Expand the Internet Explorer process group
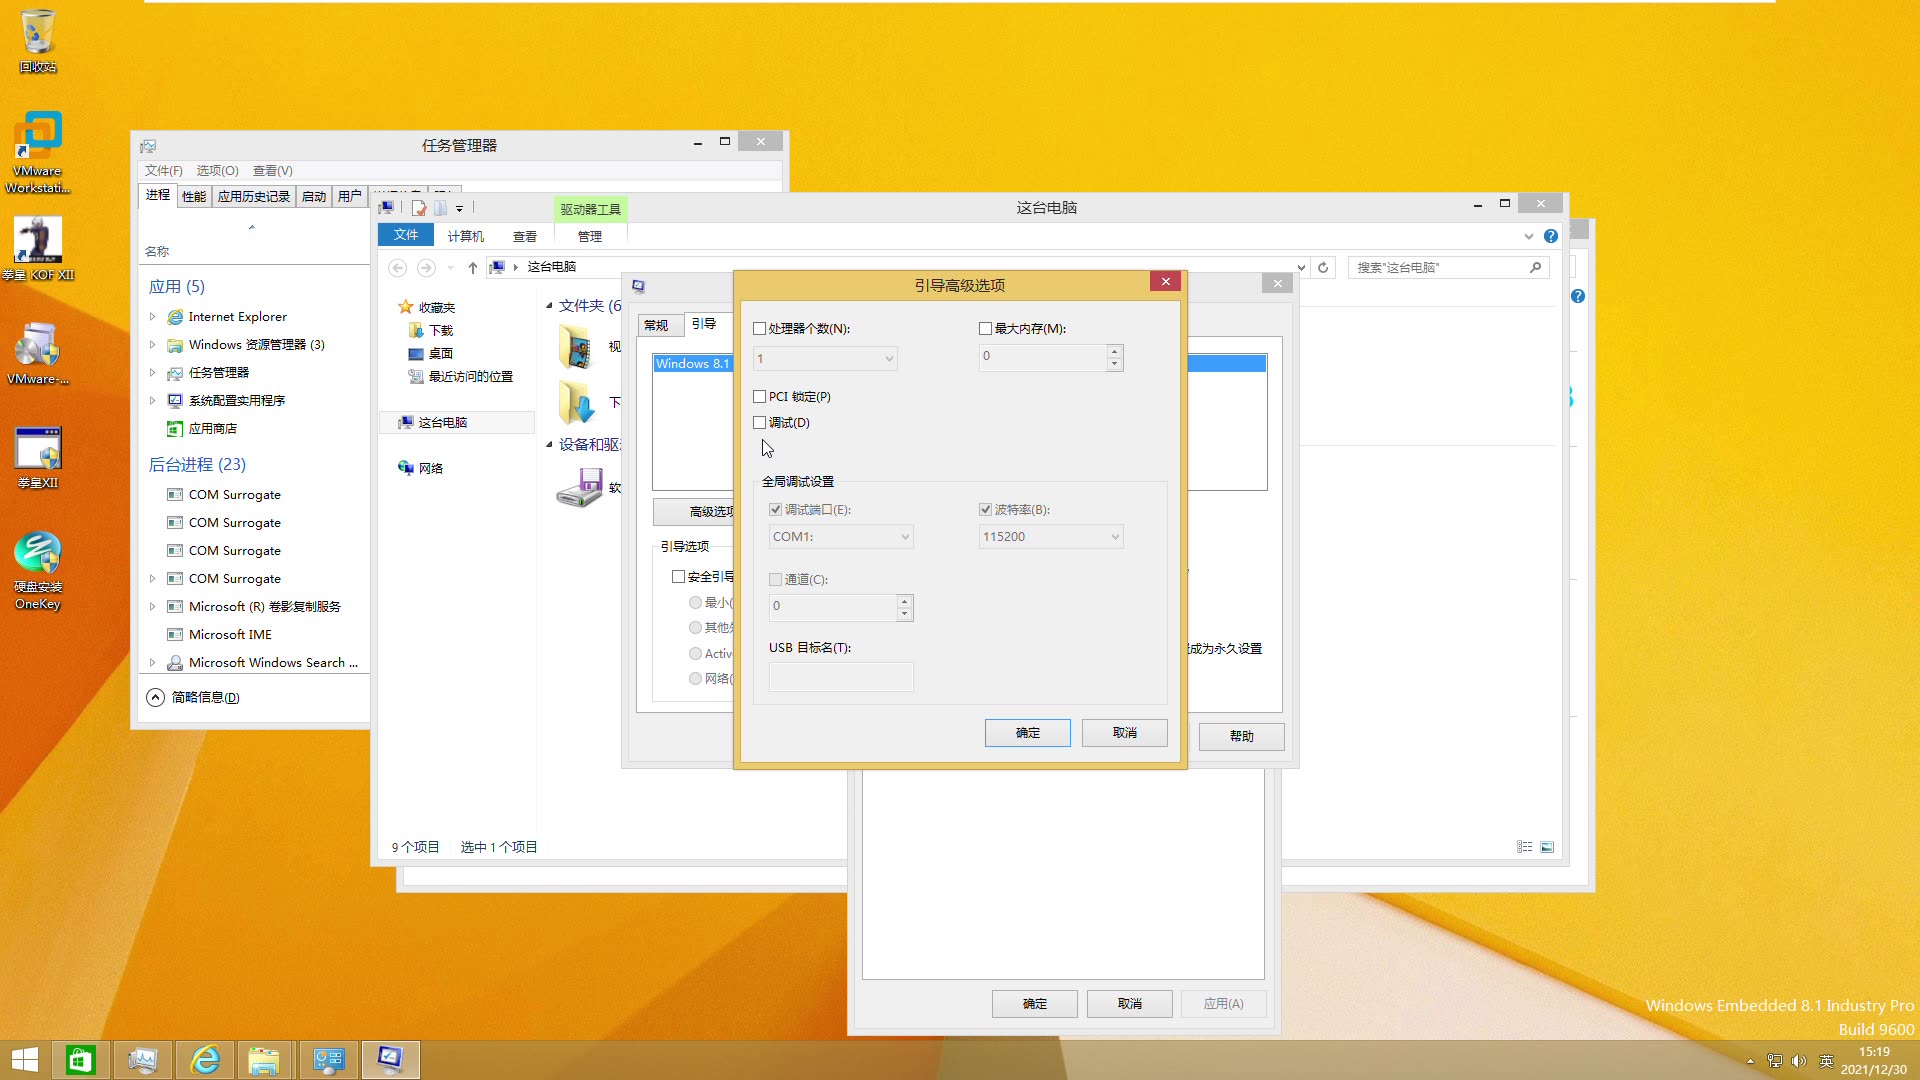Image resolution: width=1920 pixels, height=1080 pixels. click(152, 316)
